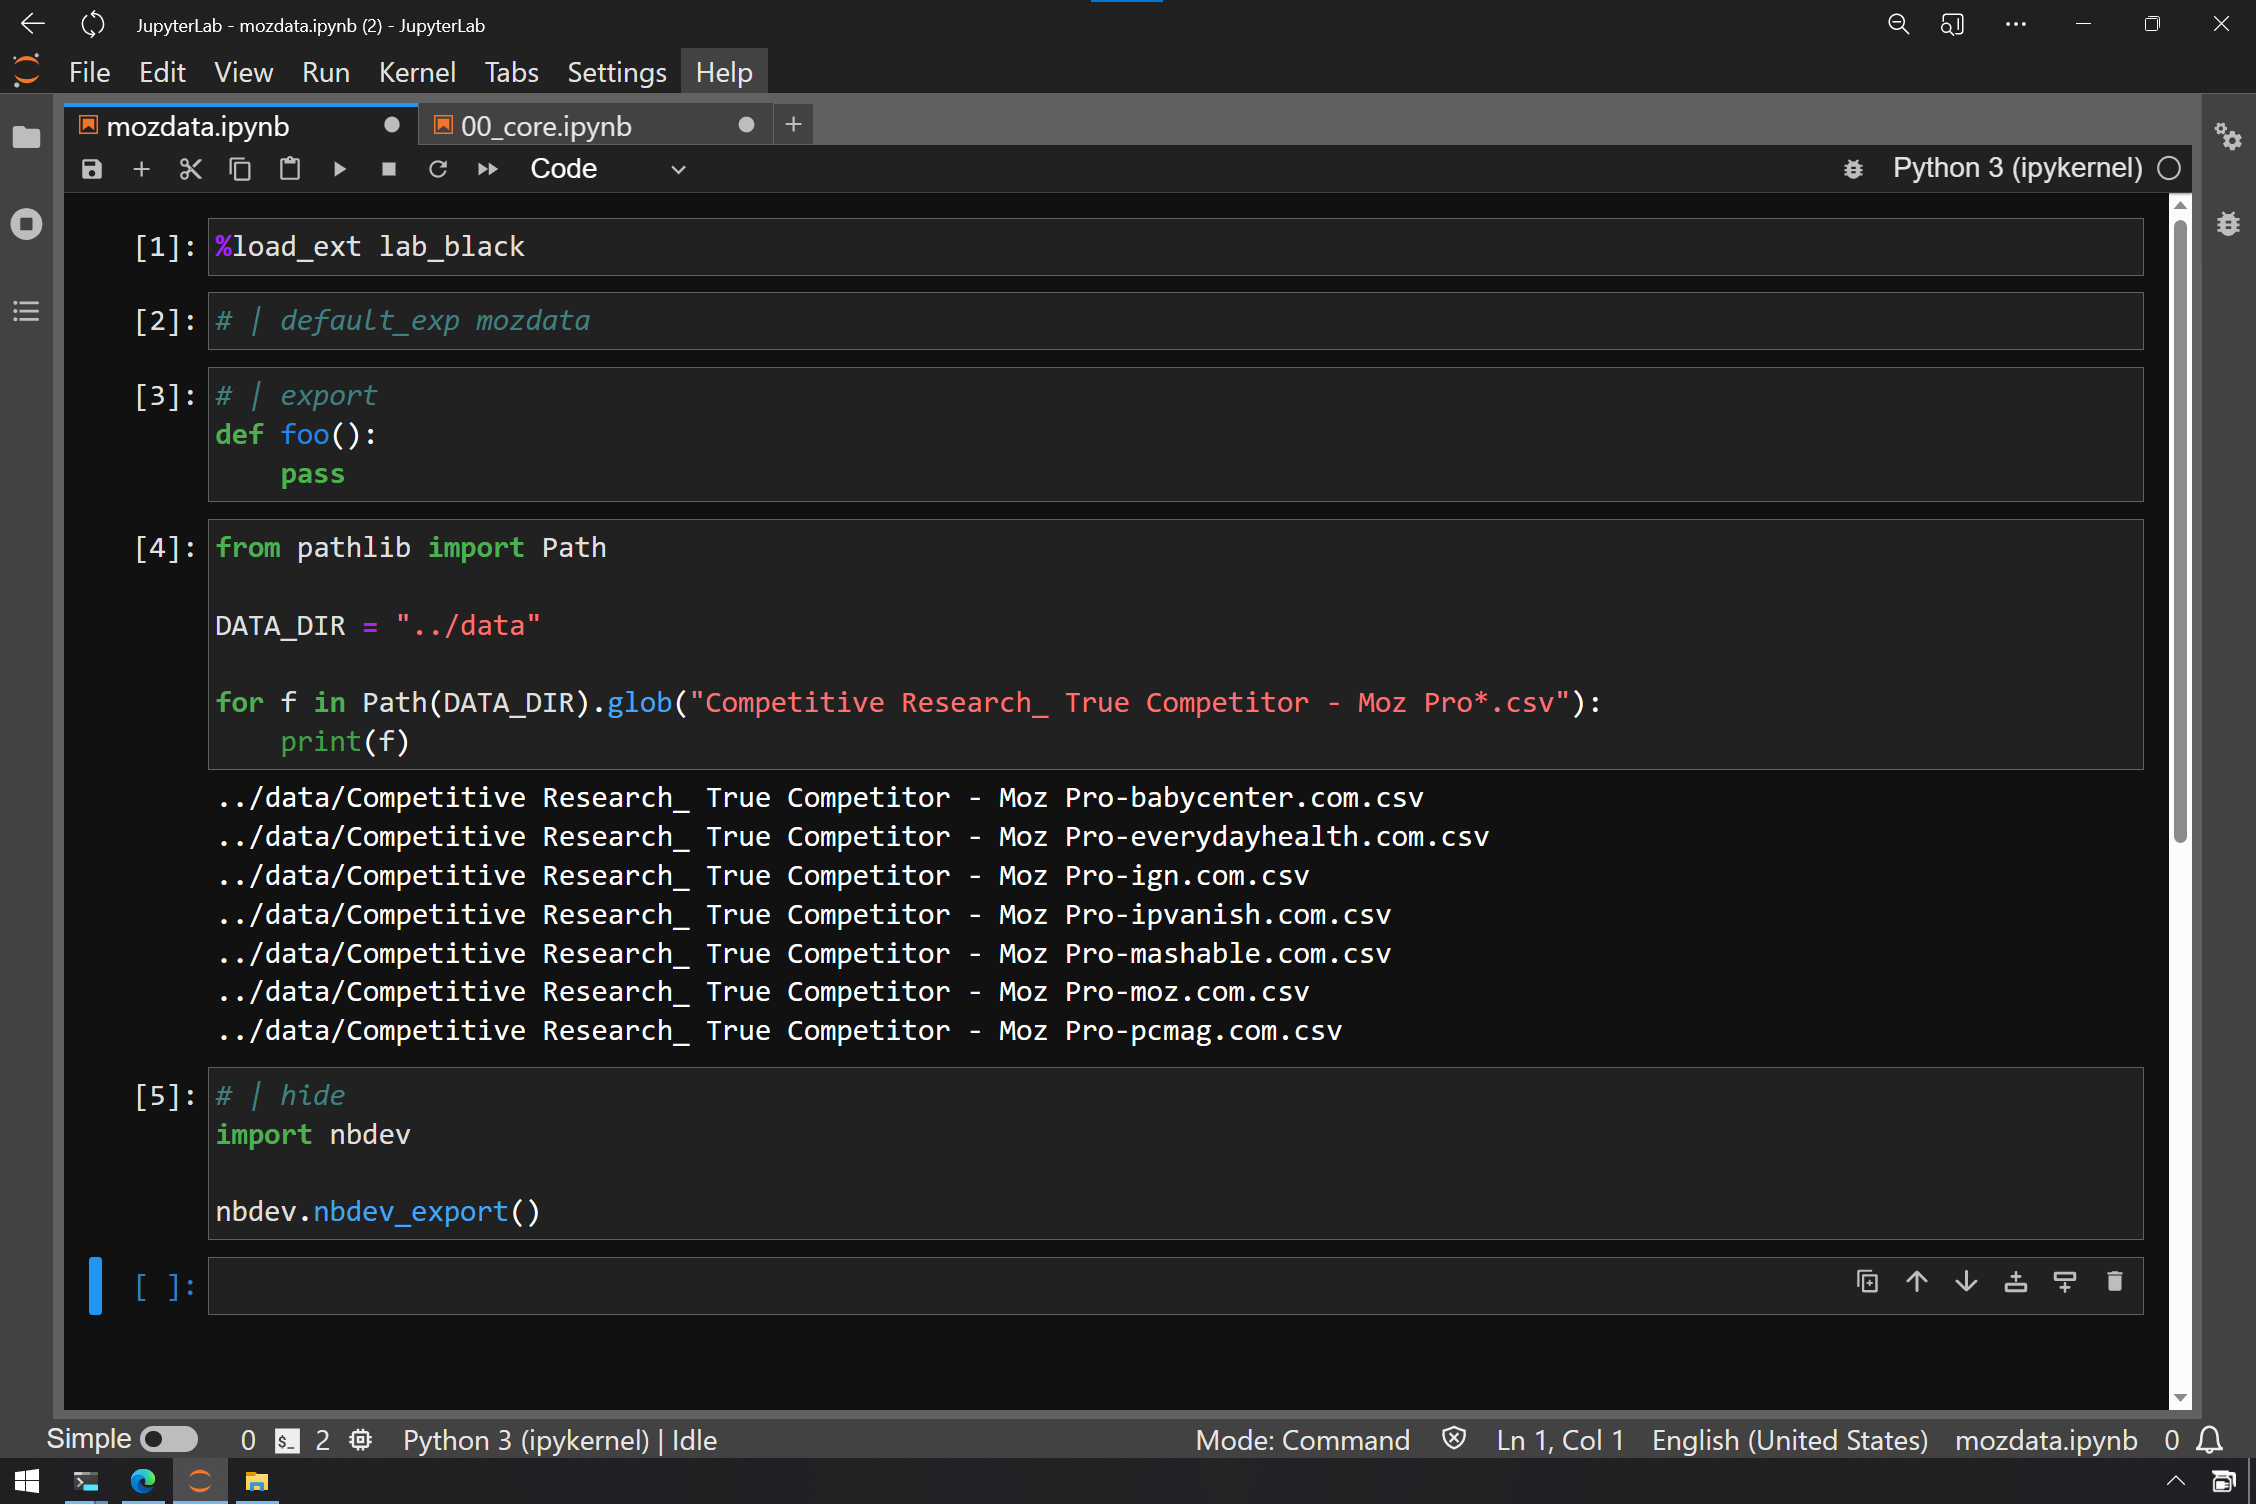
Task: Open the Windows Start menu
Action: [28, 1481]
